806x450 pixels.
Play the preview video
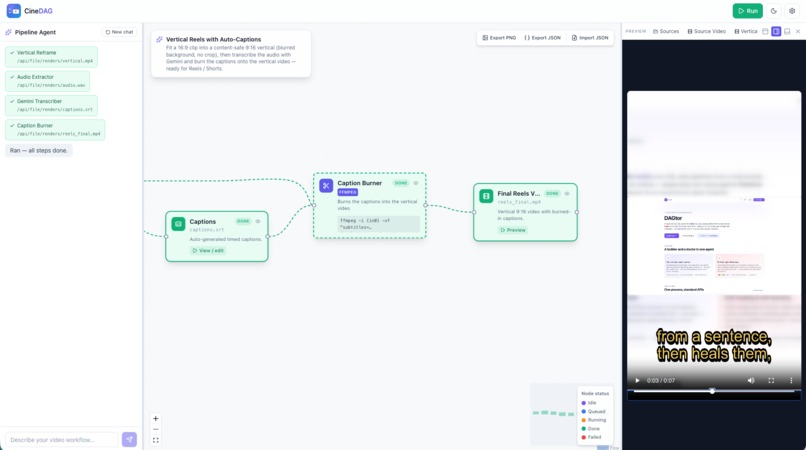[637, 381]
